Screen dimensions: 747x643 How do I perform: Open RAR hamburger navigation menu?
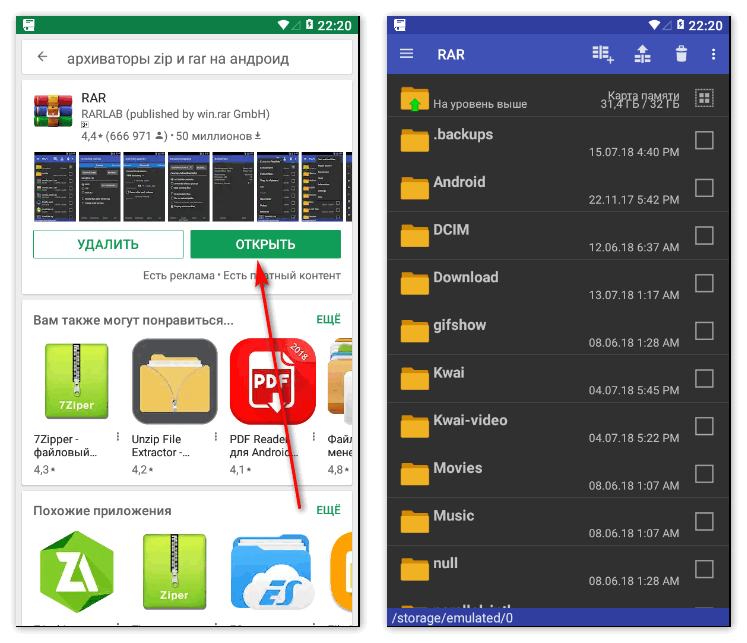pyautogui.click(x=406, y=53)
